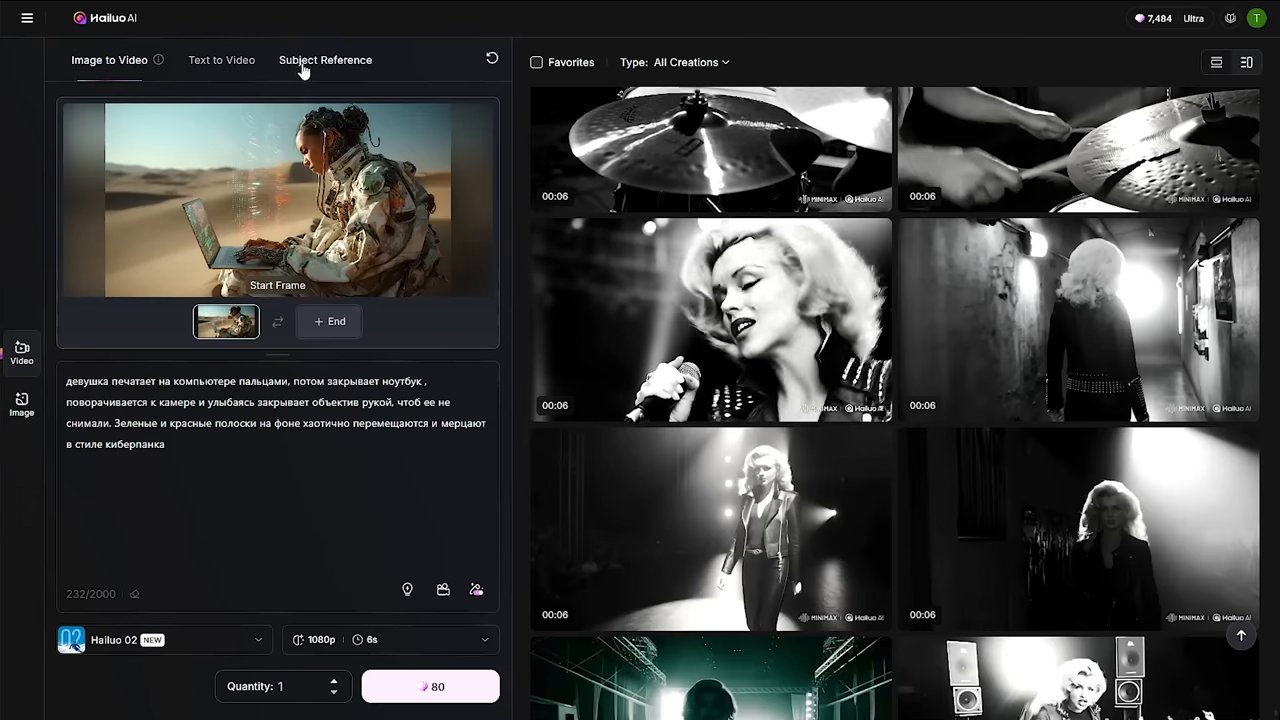Click the large Start Frame preview image

click(278, 200)
